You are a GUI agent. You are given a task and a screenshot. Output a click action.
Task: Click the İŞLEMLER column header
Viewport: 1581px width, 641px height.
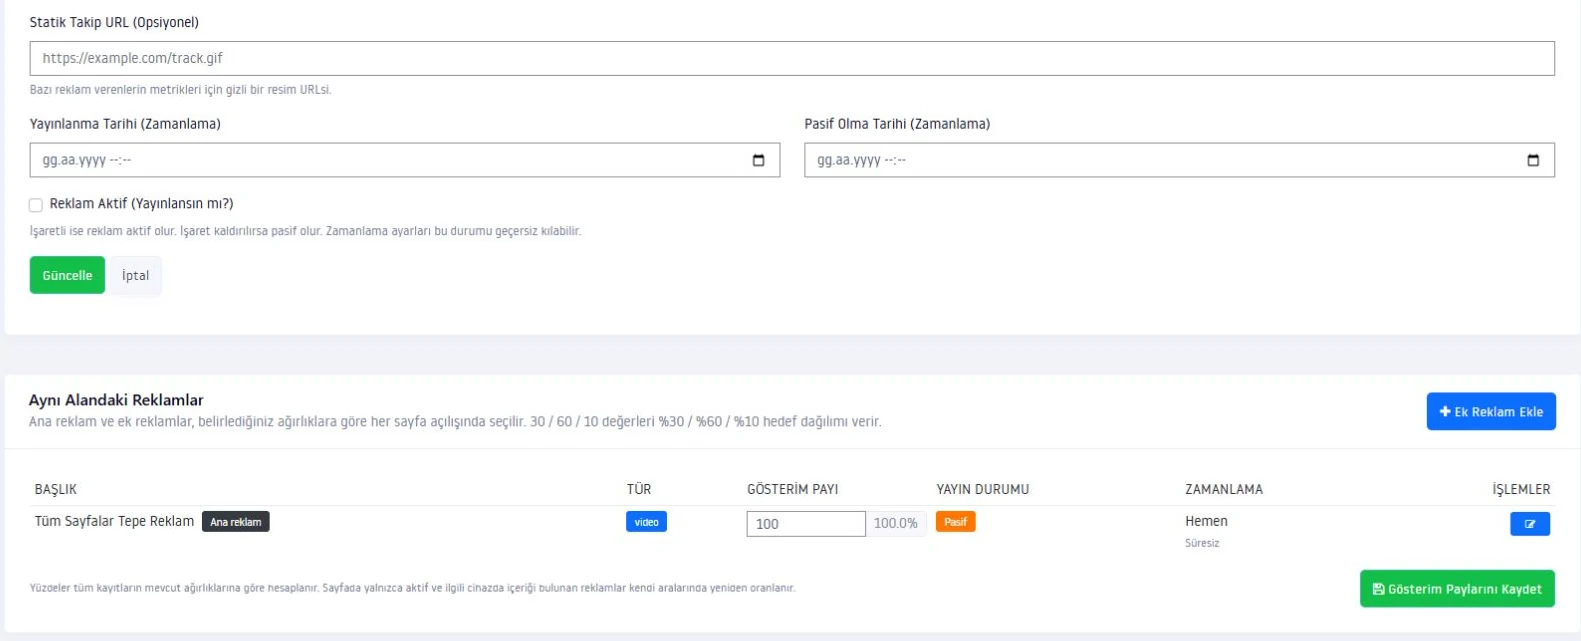pos(1521,489)
